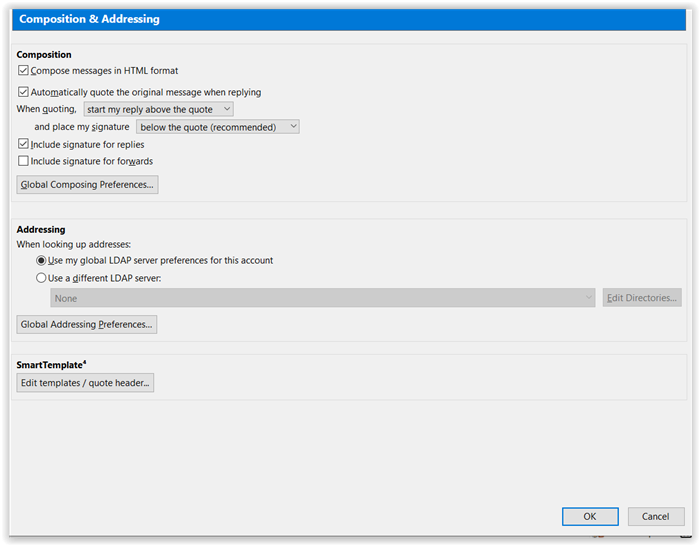700x546 pixels.
Task: Open Global Addressing Preferences
Action: coord(87,325)
